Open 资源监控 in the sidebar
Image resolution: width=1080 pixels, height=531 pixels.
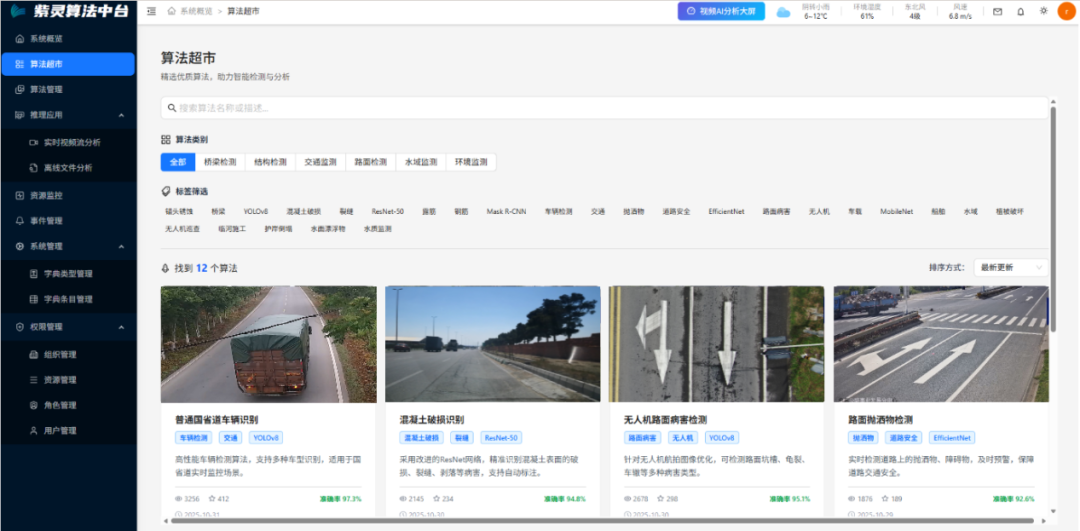46,195
